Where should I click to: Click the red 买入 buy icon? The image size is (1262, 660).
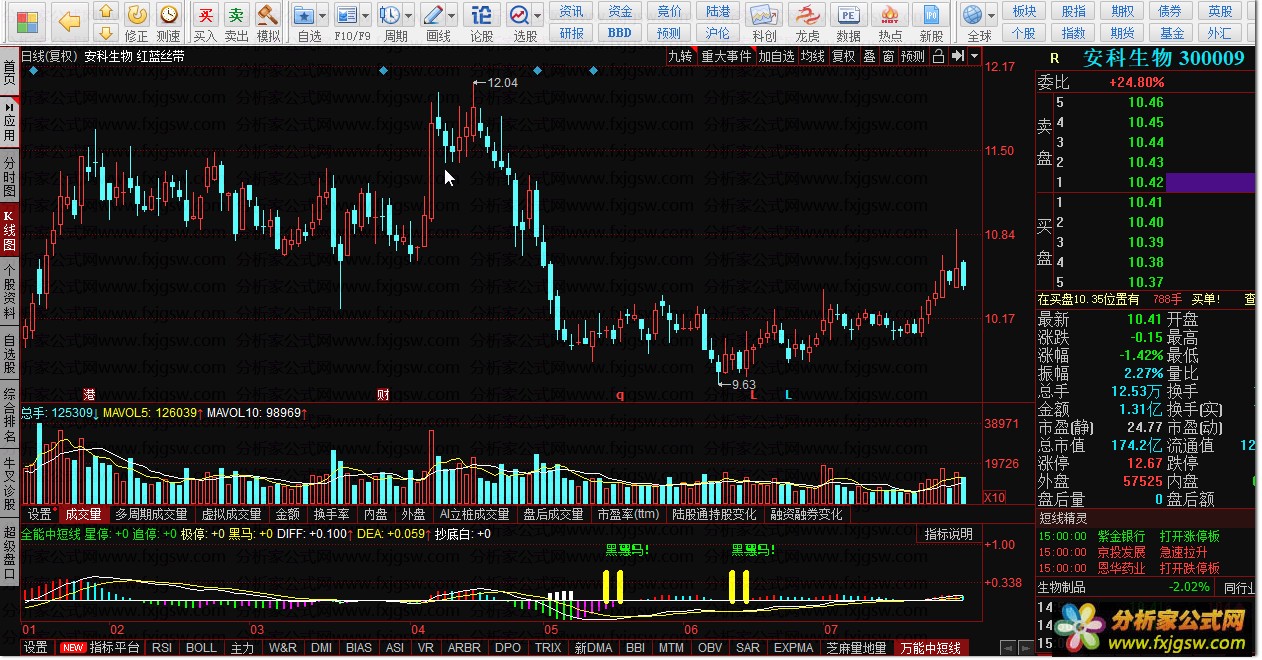pos(205,15)
